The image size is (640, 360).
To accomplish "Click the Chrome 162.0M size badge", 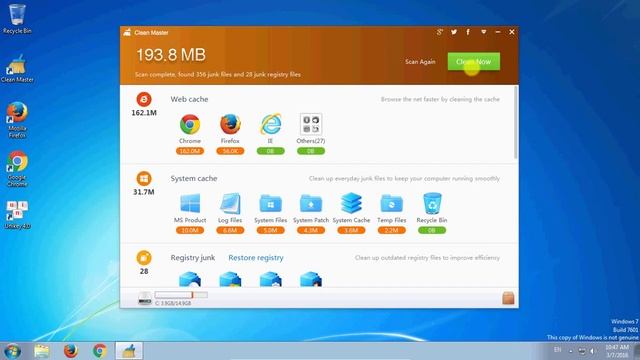I will coord(190,151).
